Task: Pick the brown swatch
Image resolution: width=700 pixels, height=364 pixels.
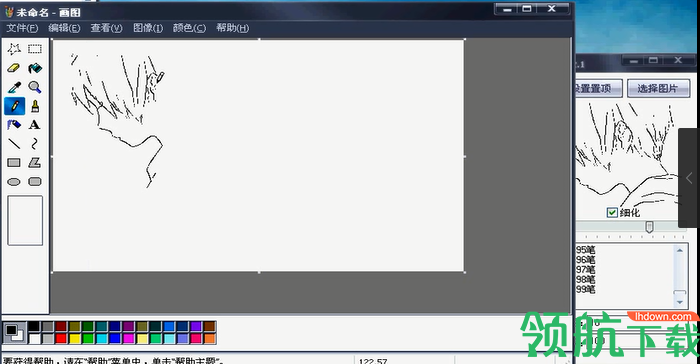Action: 209,326
